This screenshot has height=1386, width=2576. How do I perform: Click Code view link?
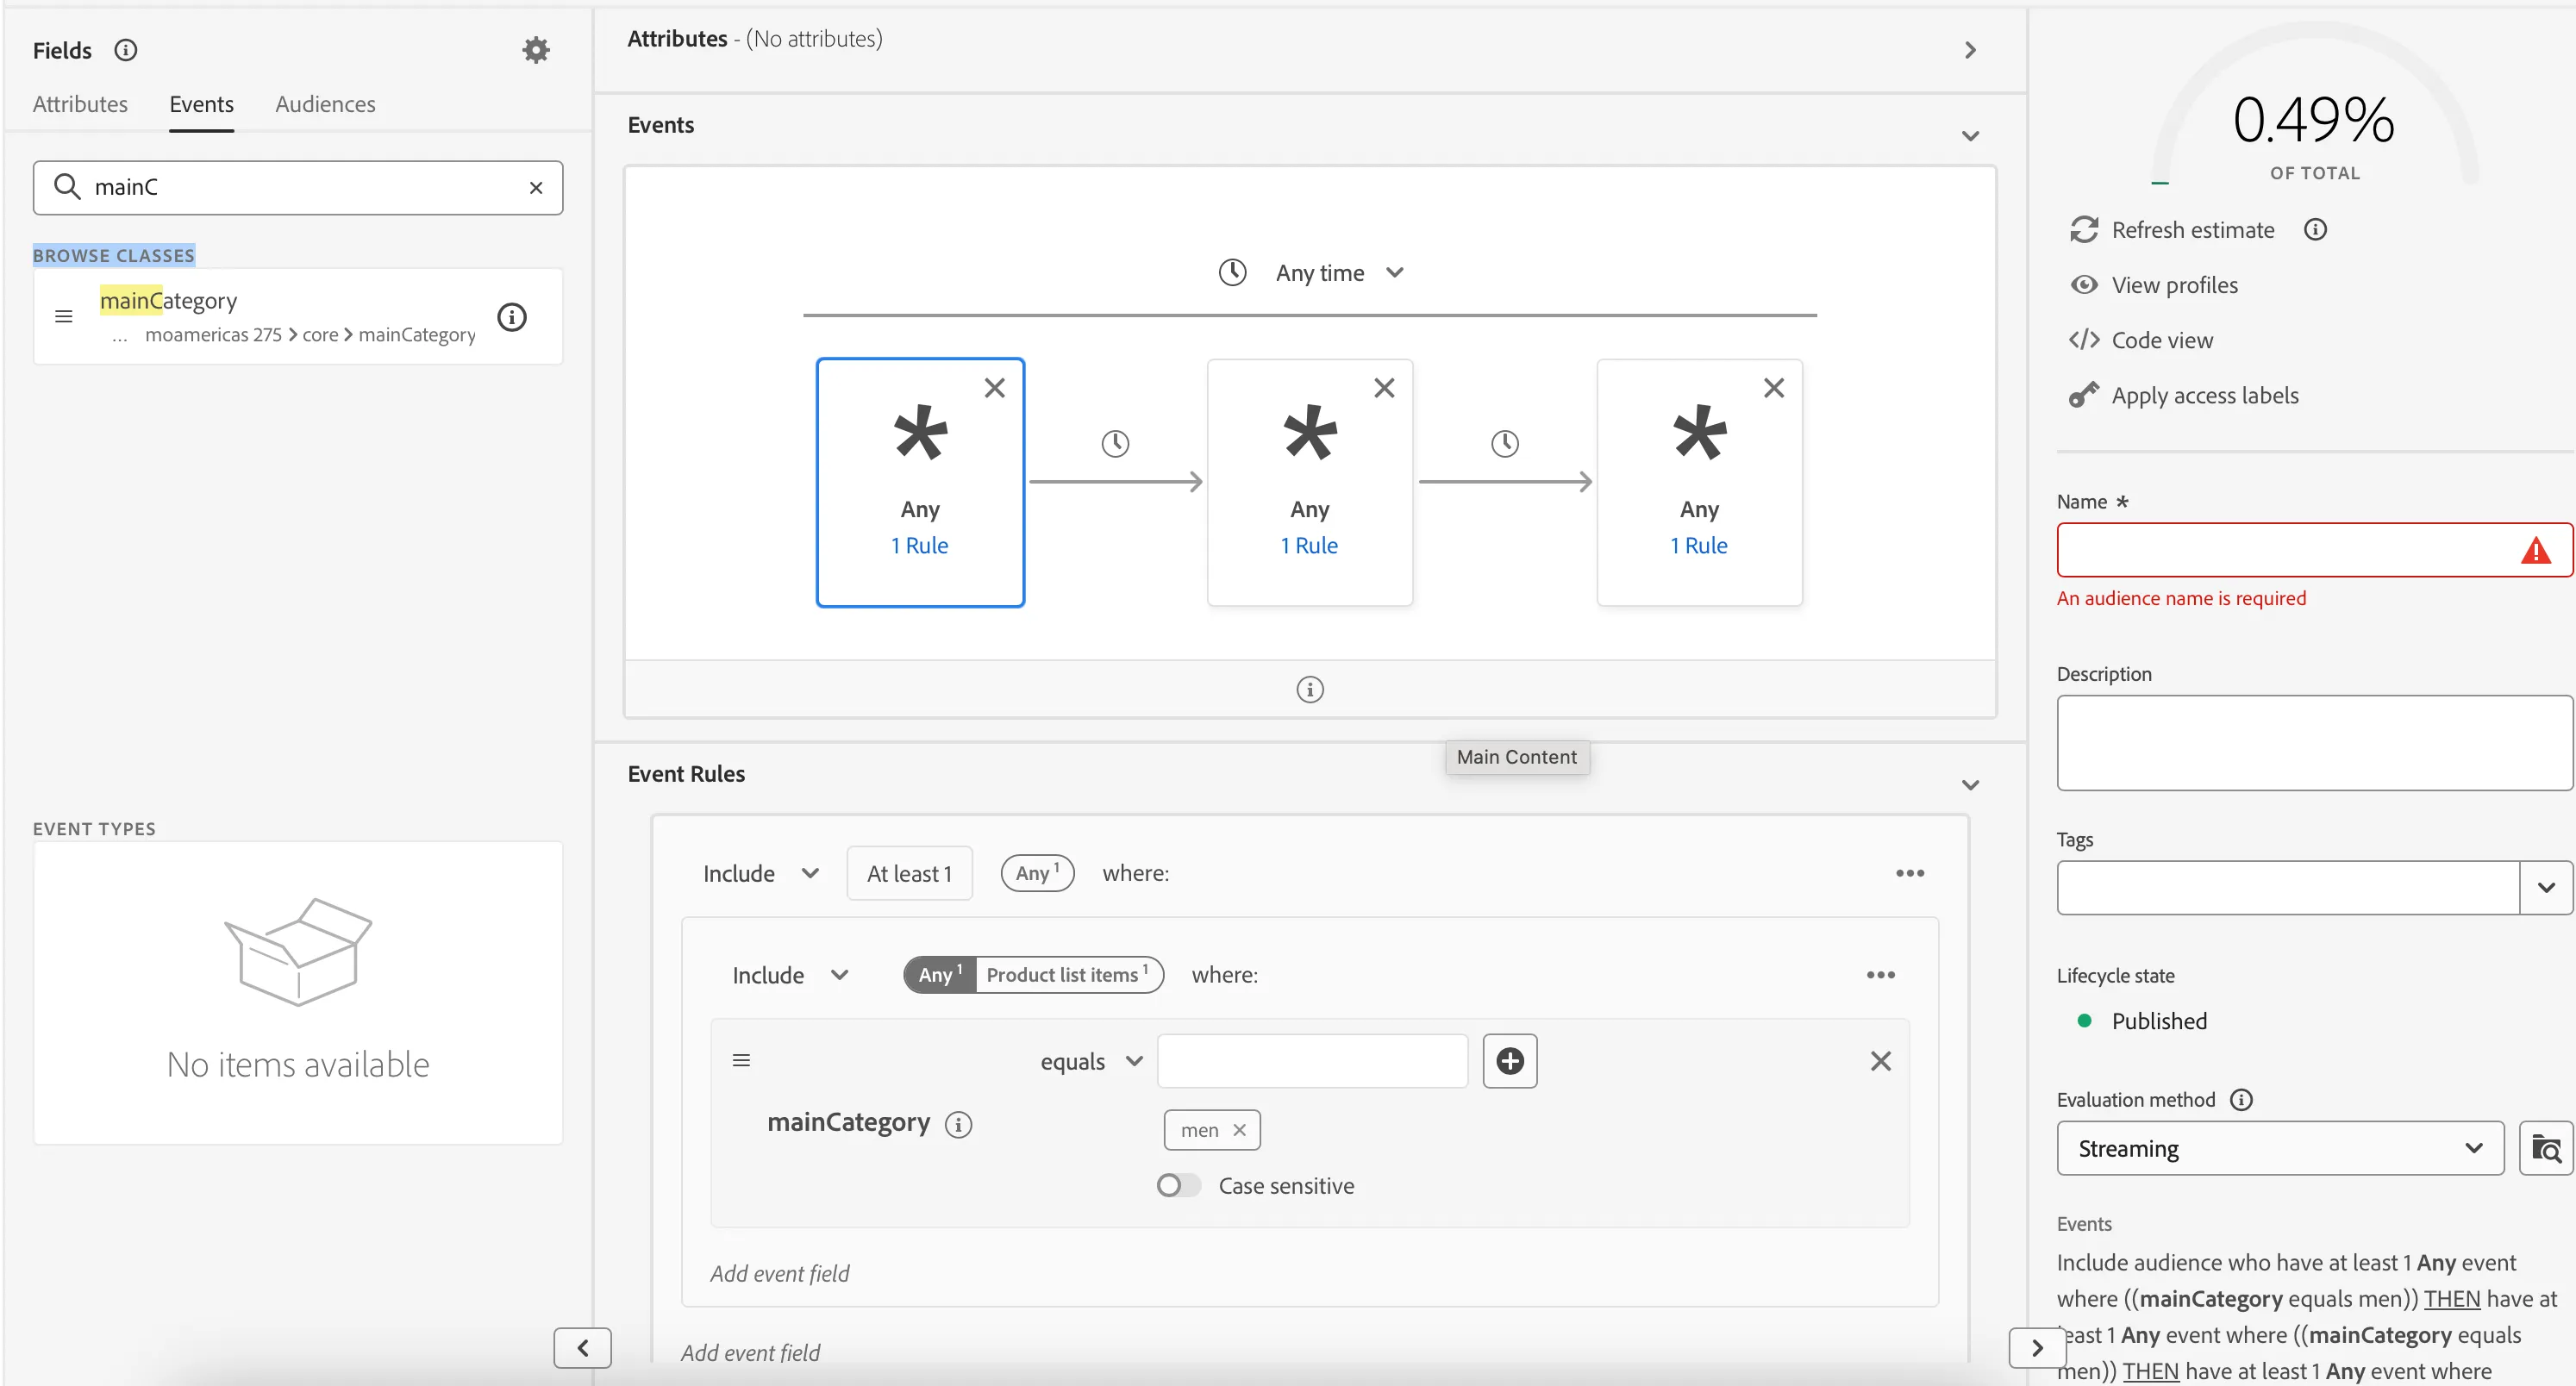pyautogui.click(x=2162, y=340)
